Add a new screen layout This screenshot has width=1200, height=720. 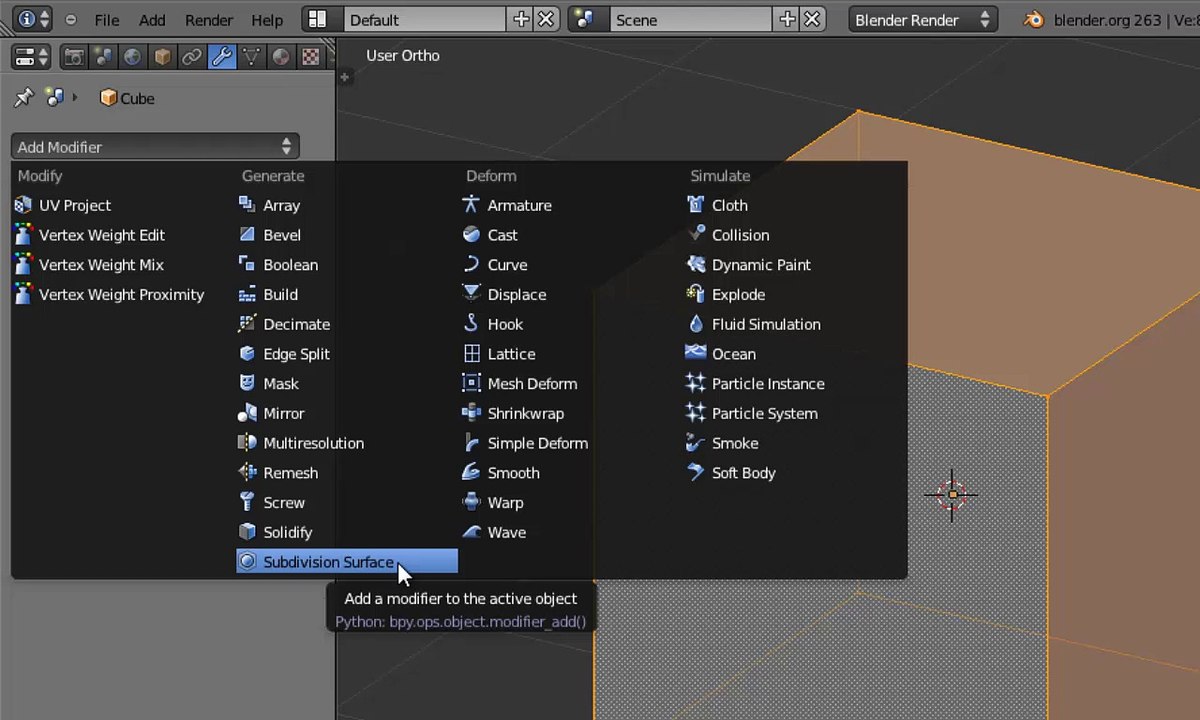click(x=521, y=19)
